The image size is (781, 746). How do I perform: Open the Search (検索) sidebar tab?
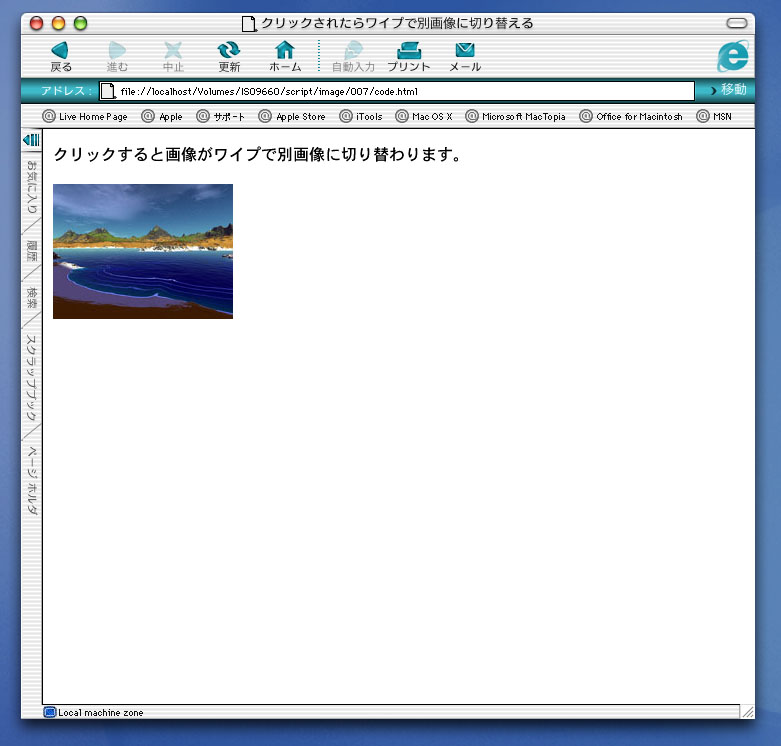[31, 297]
